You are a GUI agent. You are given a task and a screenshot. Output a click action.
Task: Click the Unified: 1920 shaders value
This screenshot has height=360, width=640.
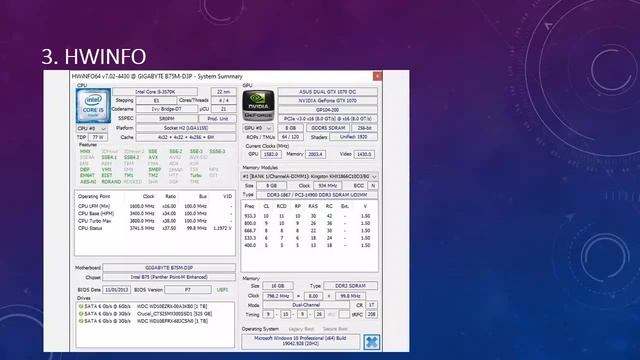pos(353,137)
